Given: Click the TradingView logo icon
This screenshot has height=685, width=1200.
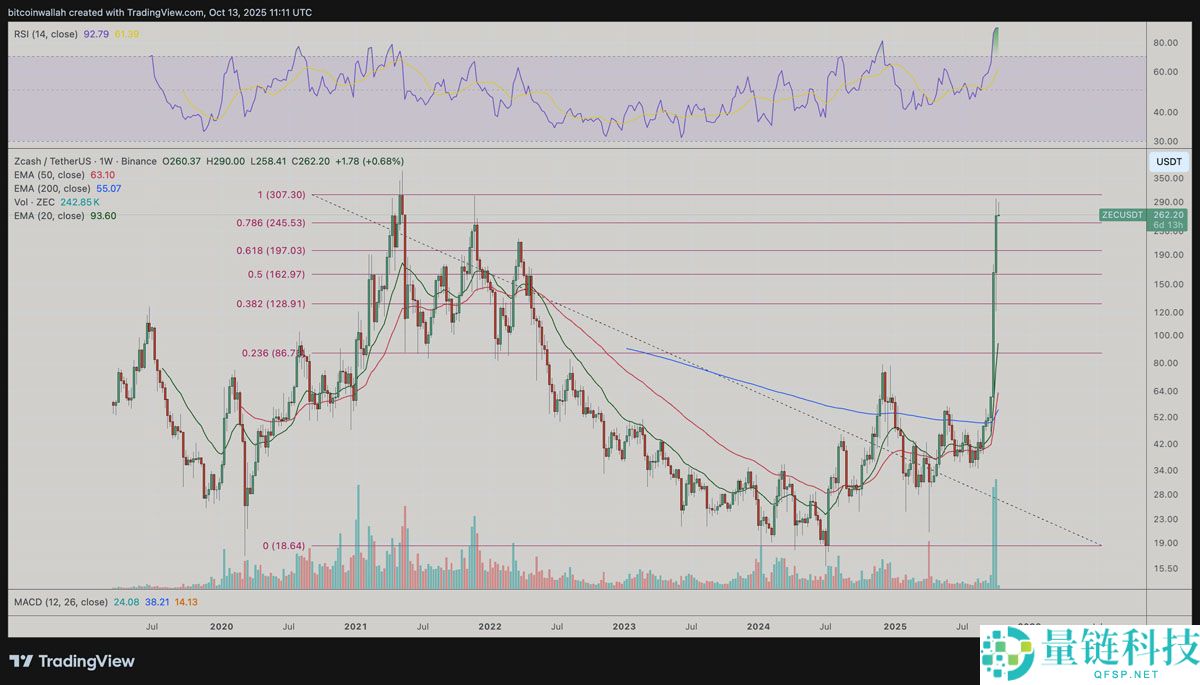Looking at the screenshot, I should point(20,661).
